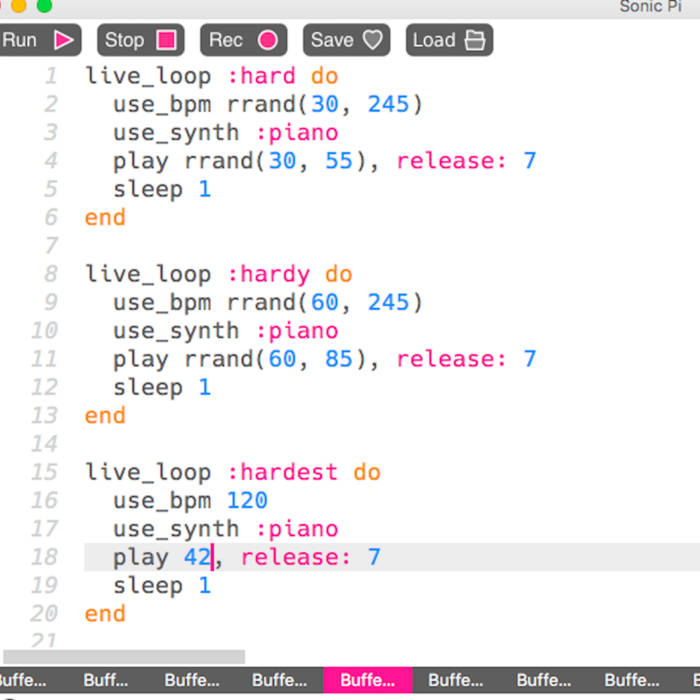The image size is (700, 700).
Task: Open the leftmost buffer tab
Action: 22,680
